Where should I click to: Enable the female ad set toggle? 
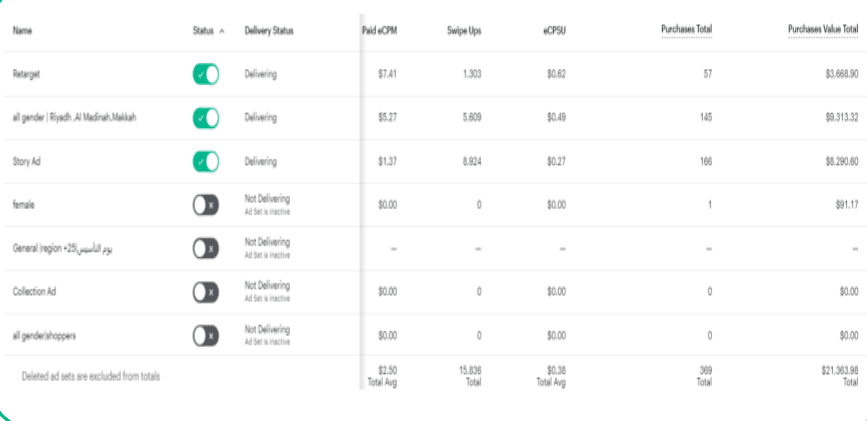click(206, 205)
